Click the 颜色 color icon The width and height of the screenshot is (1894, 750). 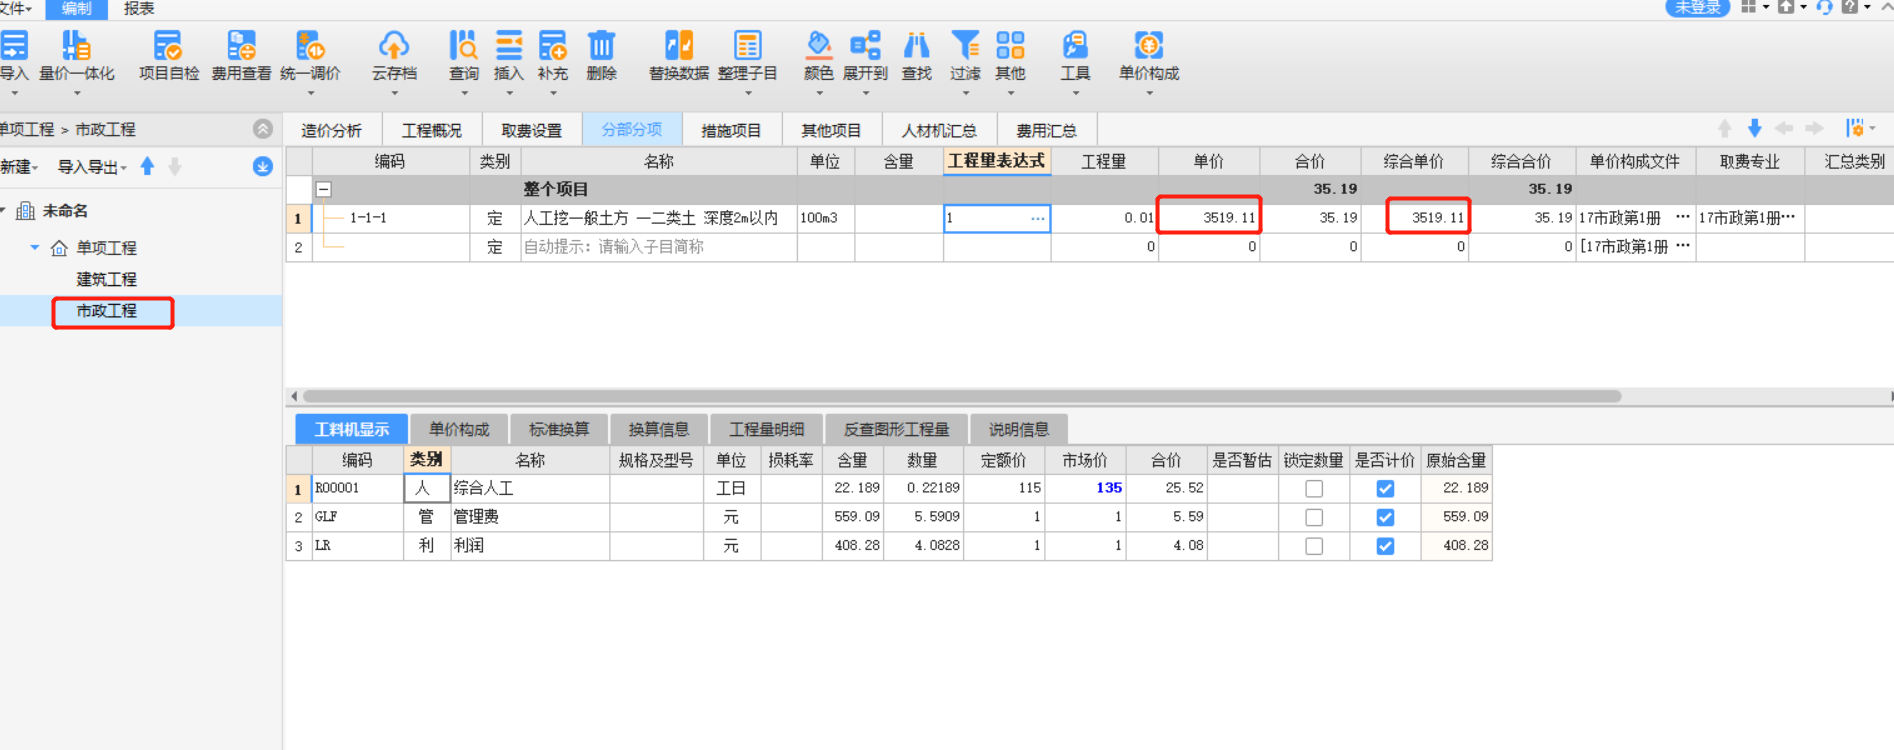pyautogui.click(x=818, y=46)
